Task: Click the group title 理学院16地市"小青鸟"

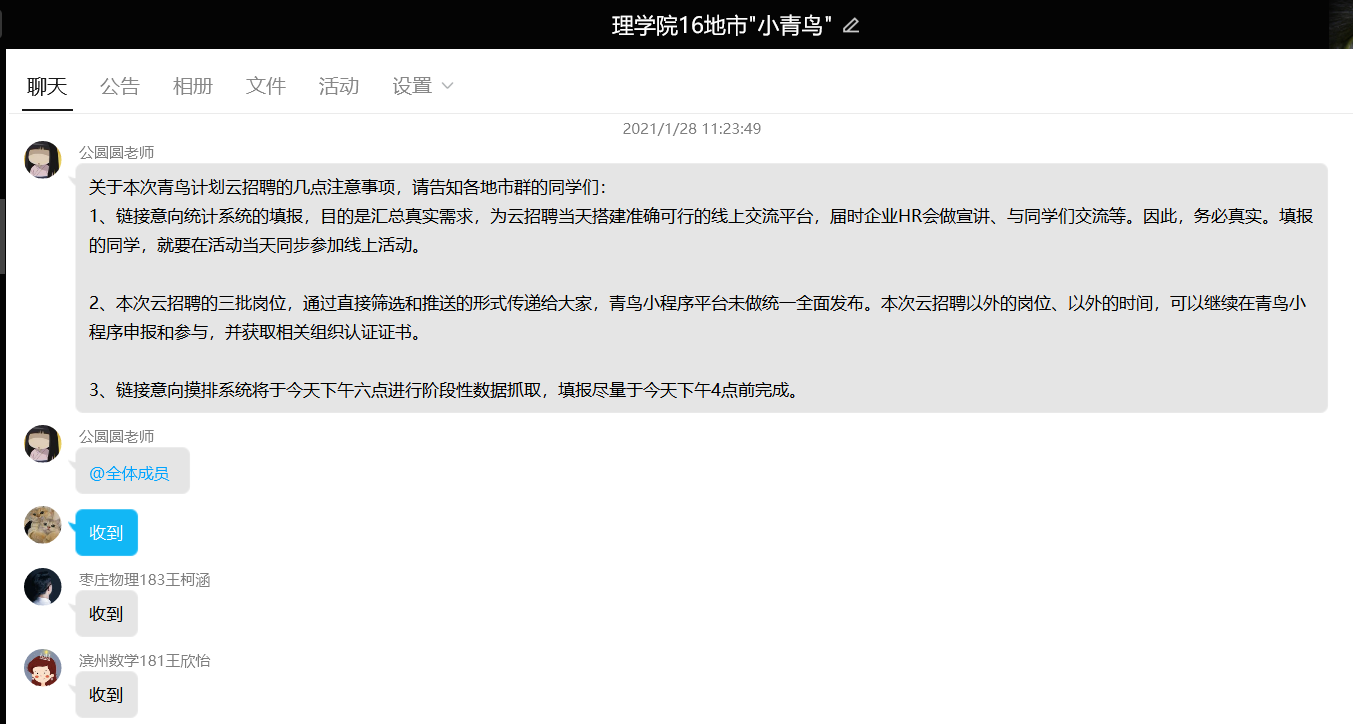Action: pos(722,26)
